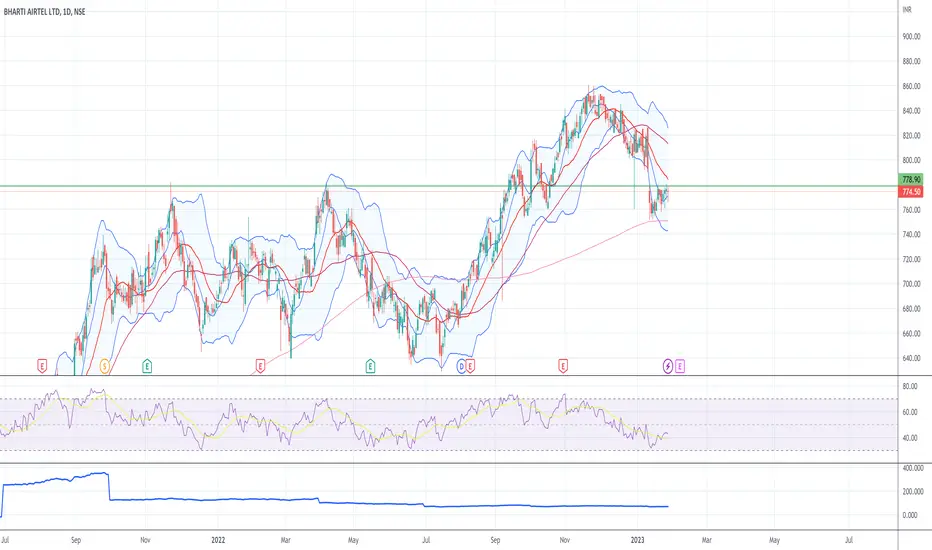Screen dimensions: 932x550
Task: Click the 900.00 price axis label
Action: [911, 36]
